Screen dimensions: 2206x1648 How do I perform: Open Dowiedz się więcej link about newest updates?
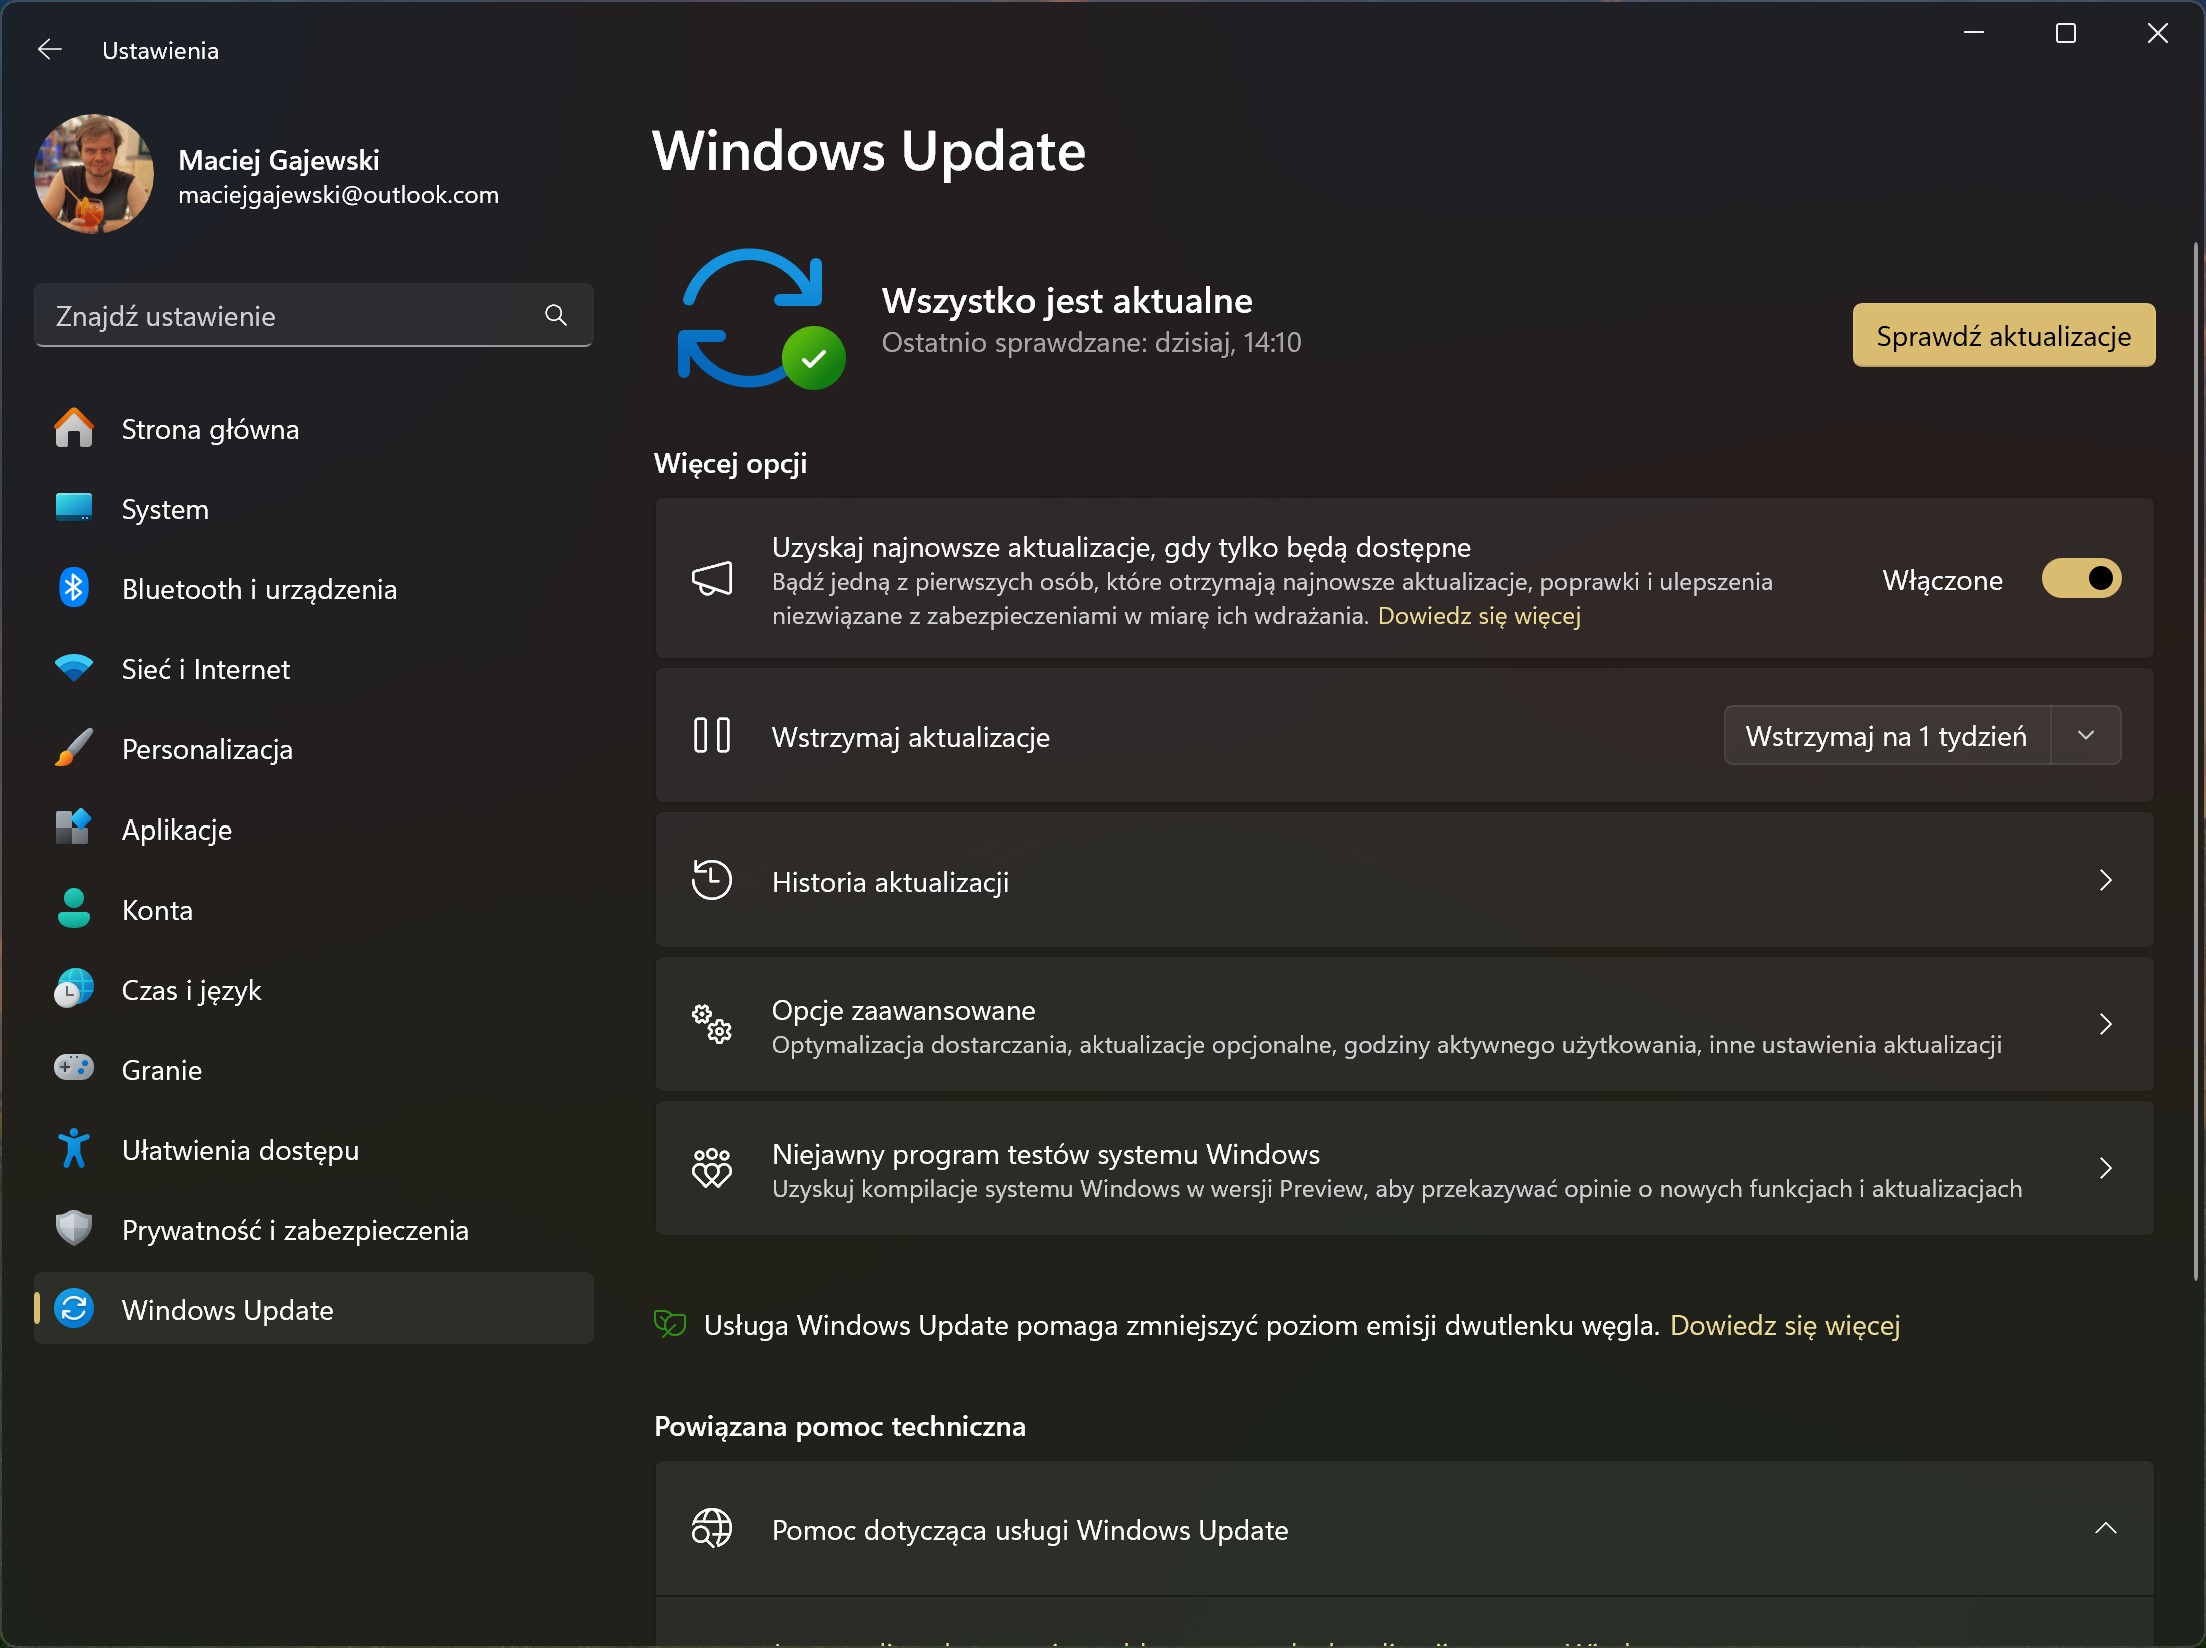[x=1479, y=615]
